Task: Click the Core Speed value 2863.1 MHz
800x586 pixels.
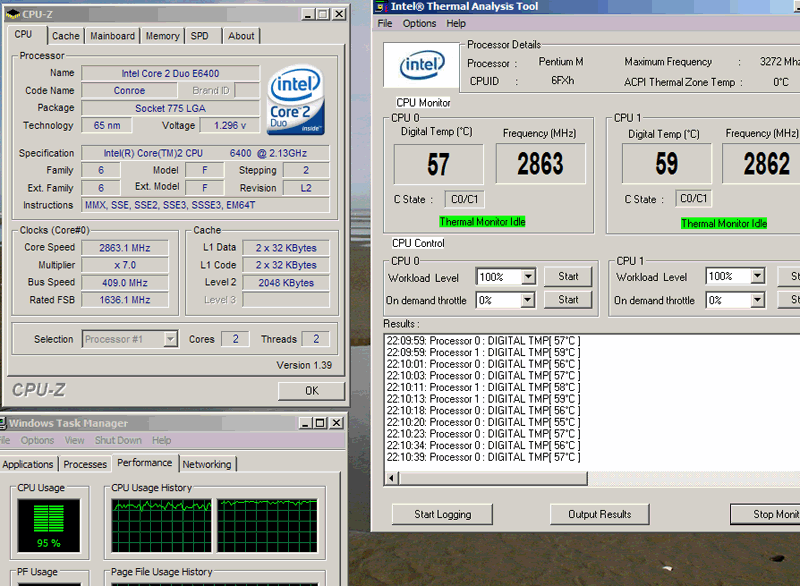Action: tap(125, 248)
